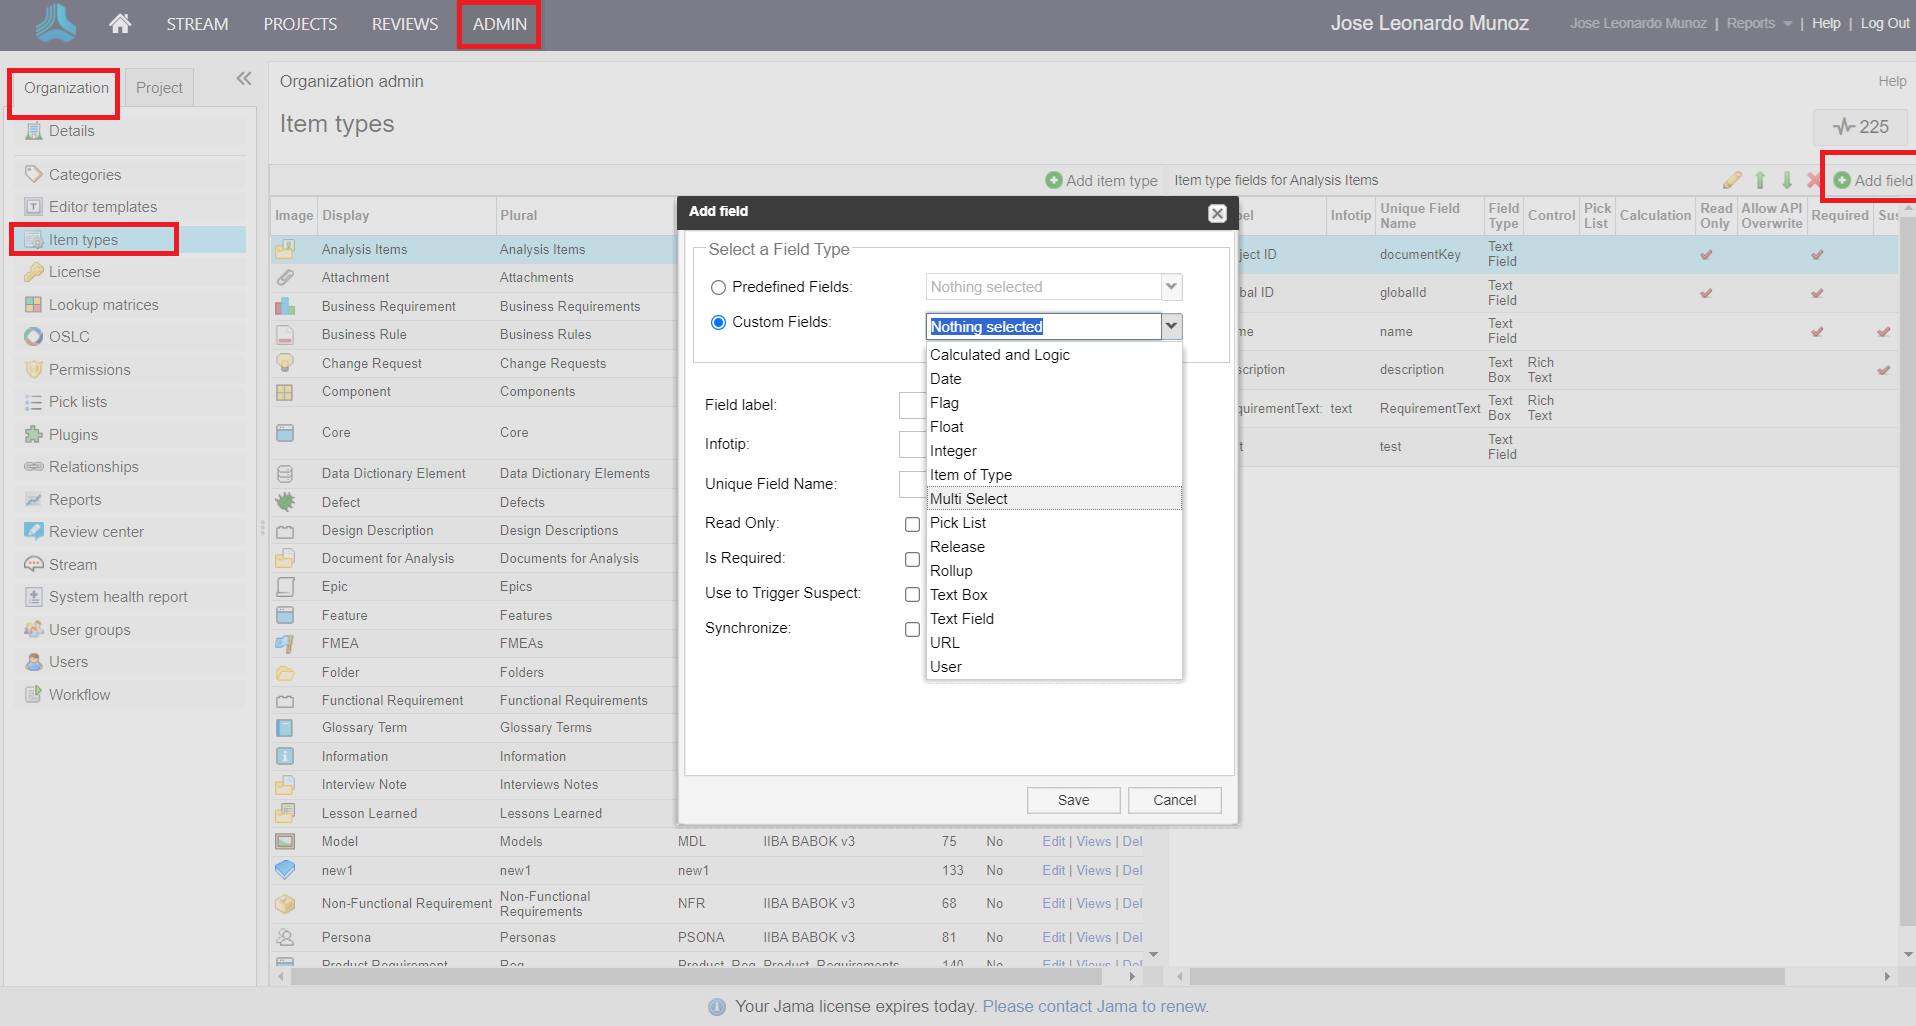
Task: Select the Predefined Fields radio button
Action: tap(718, 288)
